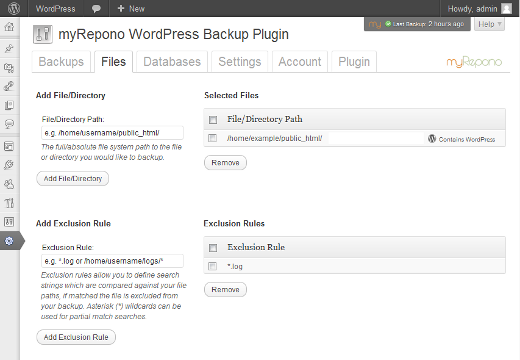Select the /home/example/public_html/ row checkbox

pos(212,138)
